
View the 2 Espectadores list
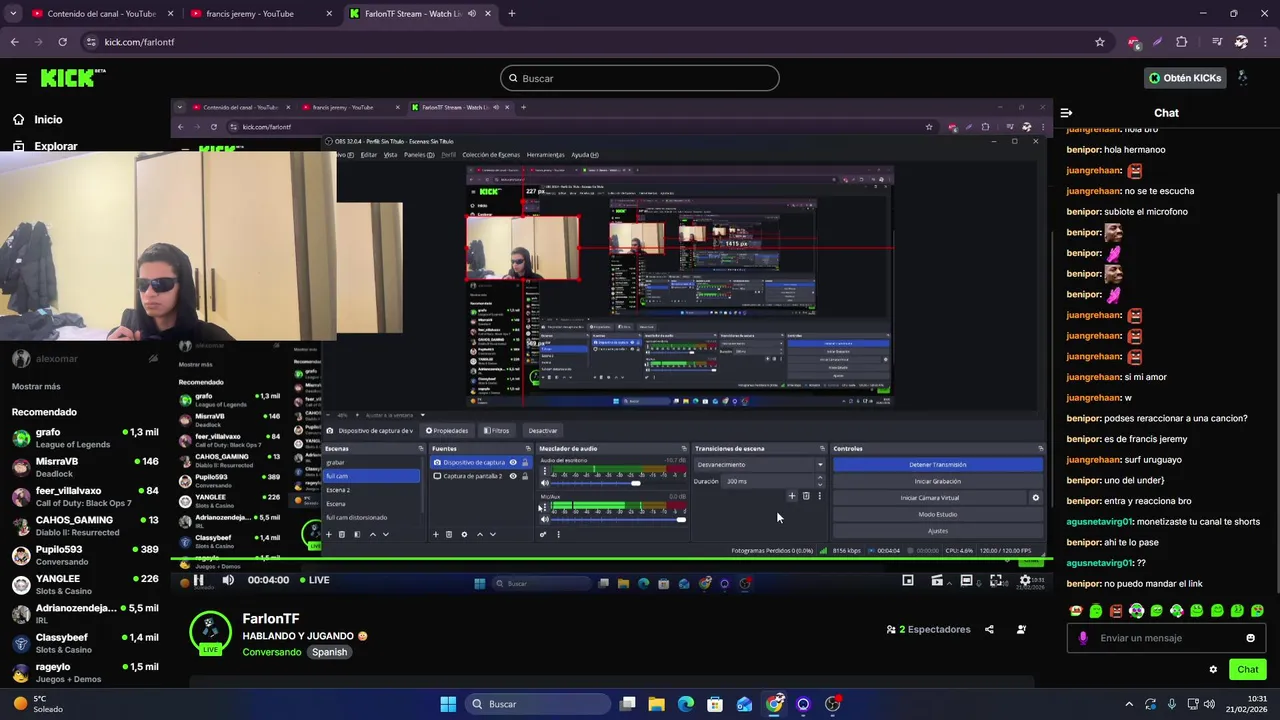point(928,630)
